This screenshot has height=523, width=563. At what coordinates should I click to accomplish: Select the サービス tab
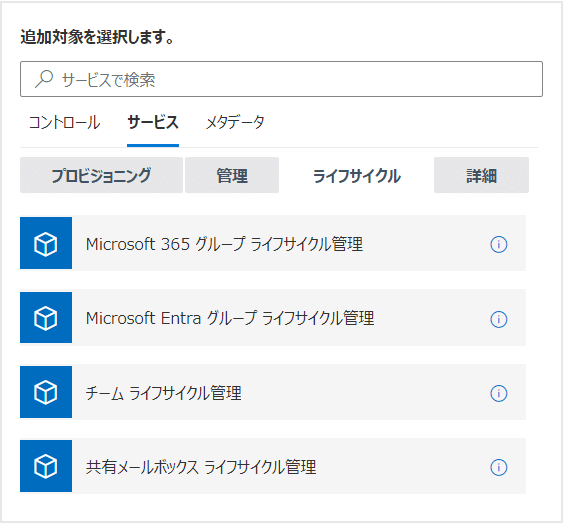[153, 123]
